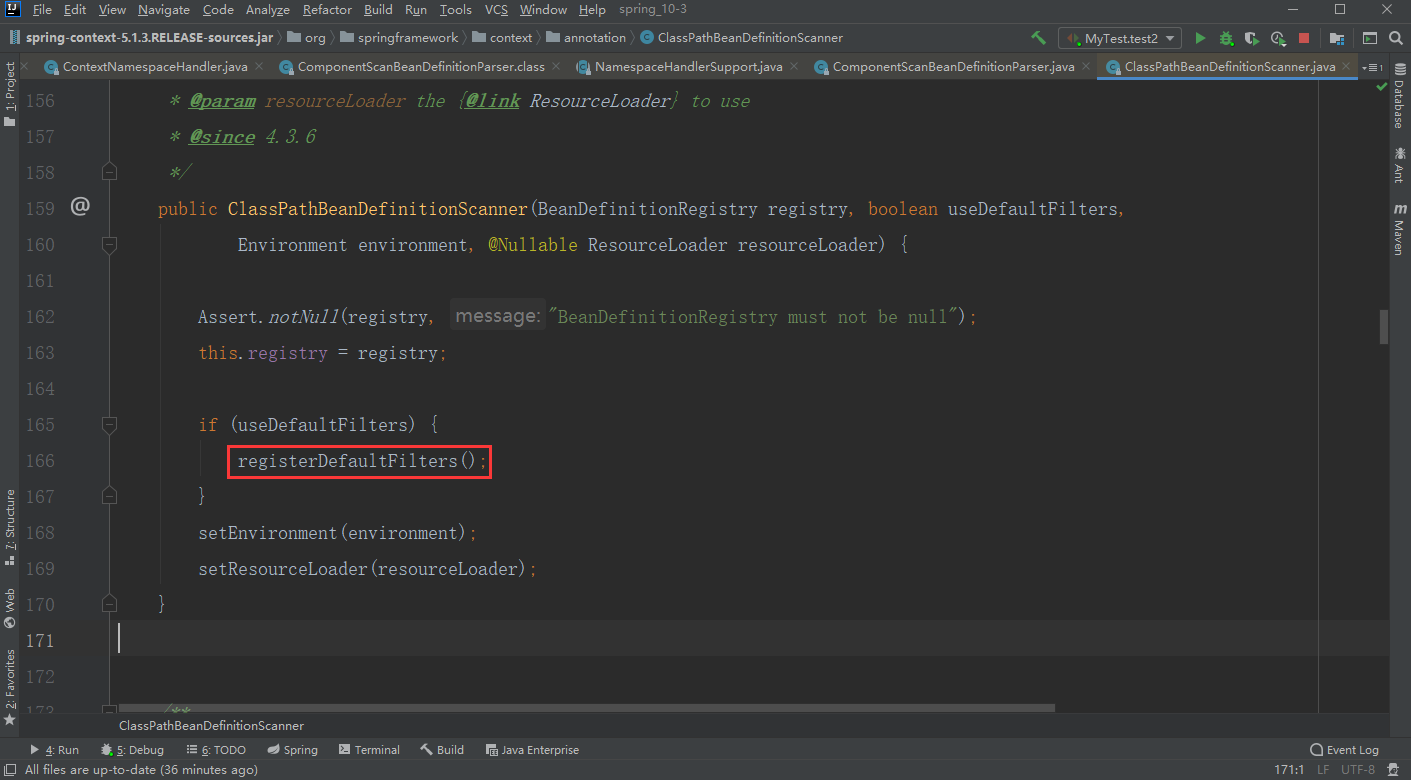Open the Favorites tool window
1411x780 pixels.
point(10,687)
